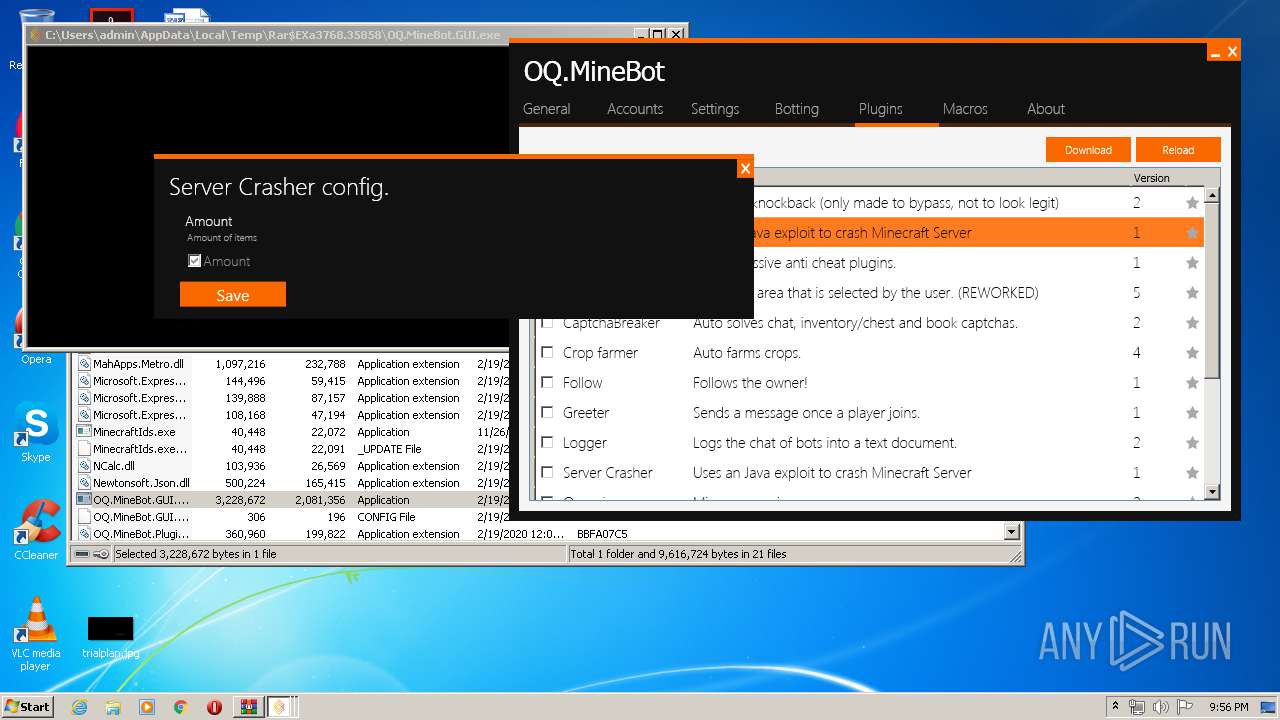Star the anti cheat plugins row
Screen dimensions: 1280x720
click(1192, 263)
